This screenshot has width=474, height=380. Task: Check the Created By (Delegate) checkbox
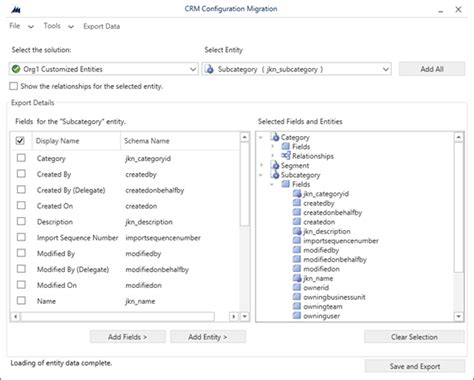[21, 190]
